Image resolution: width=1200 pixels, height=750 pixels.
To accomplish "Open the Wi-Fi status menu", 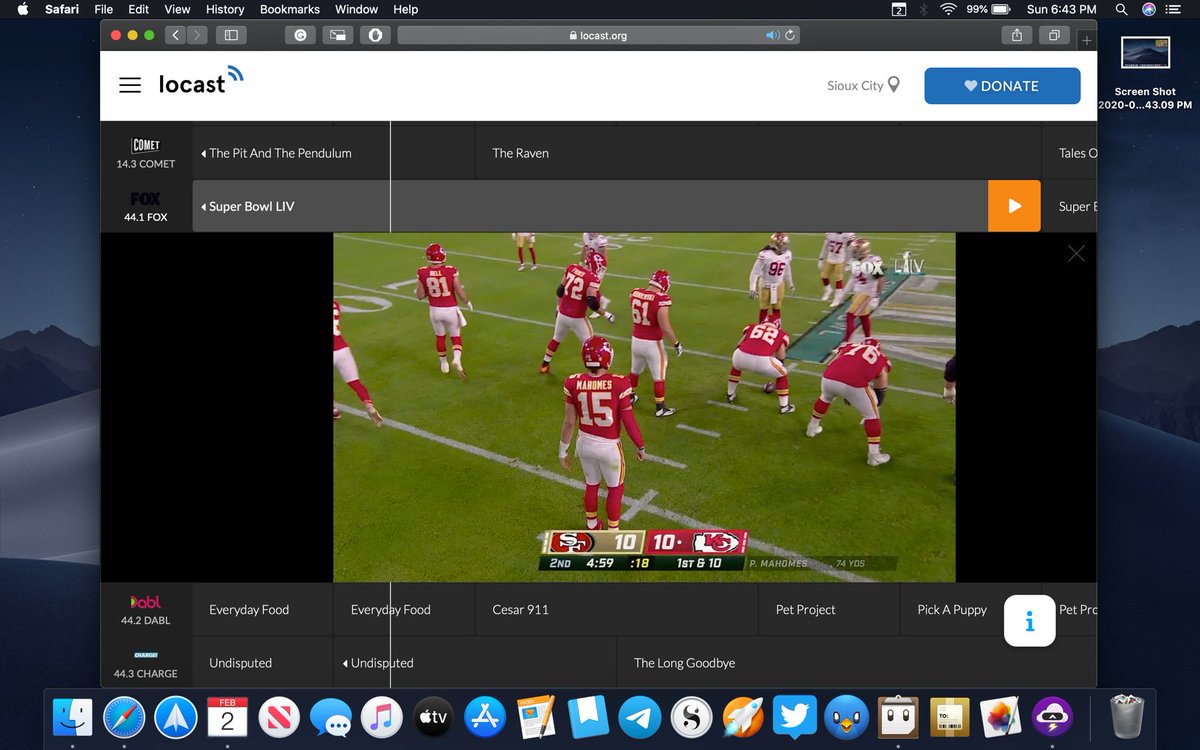I will pos(947,9).
